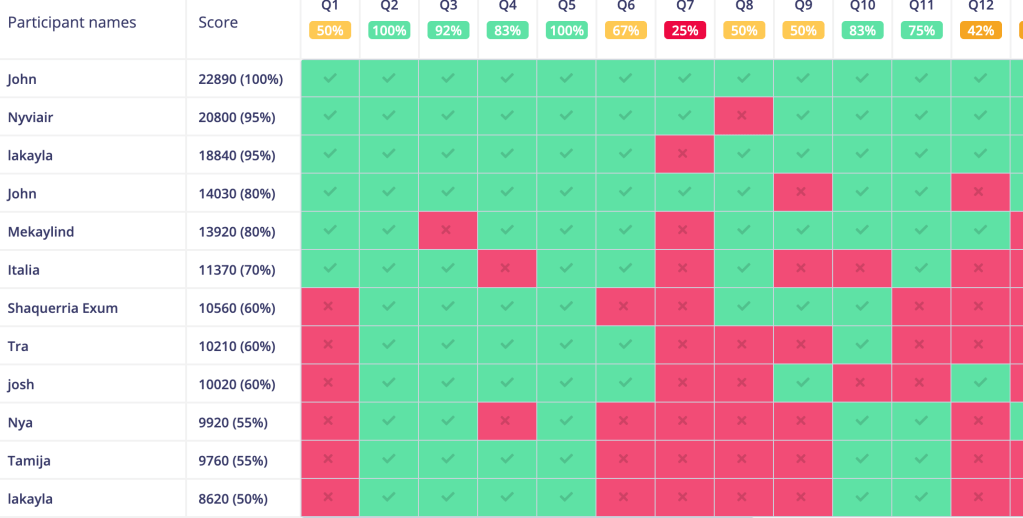Click Shaquerria Exum's X mark under Q11
The height and width of the screenshot is (518, 1023).
coord(921,308)
